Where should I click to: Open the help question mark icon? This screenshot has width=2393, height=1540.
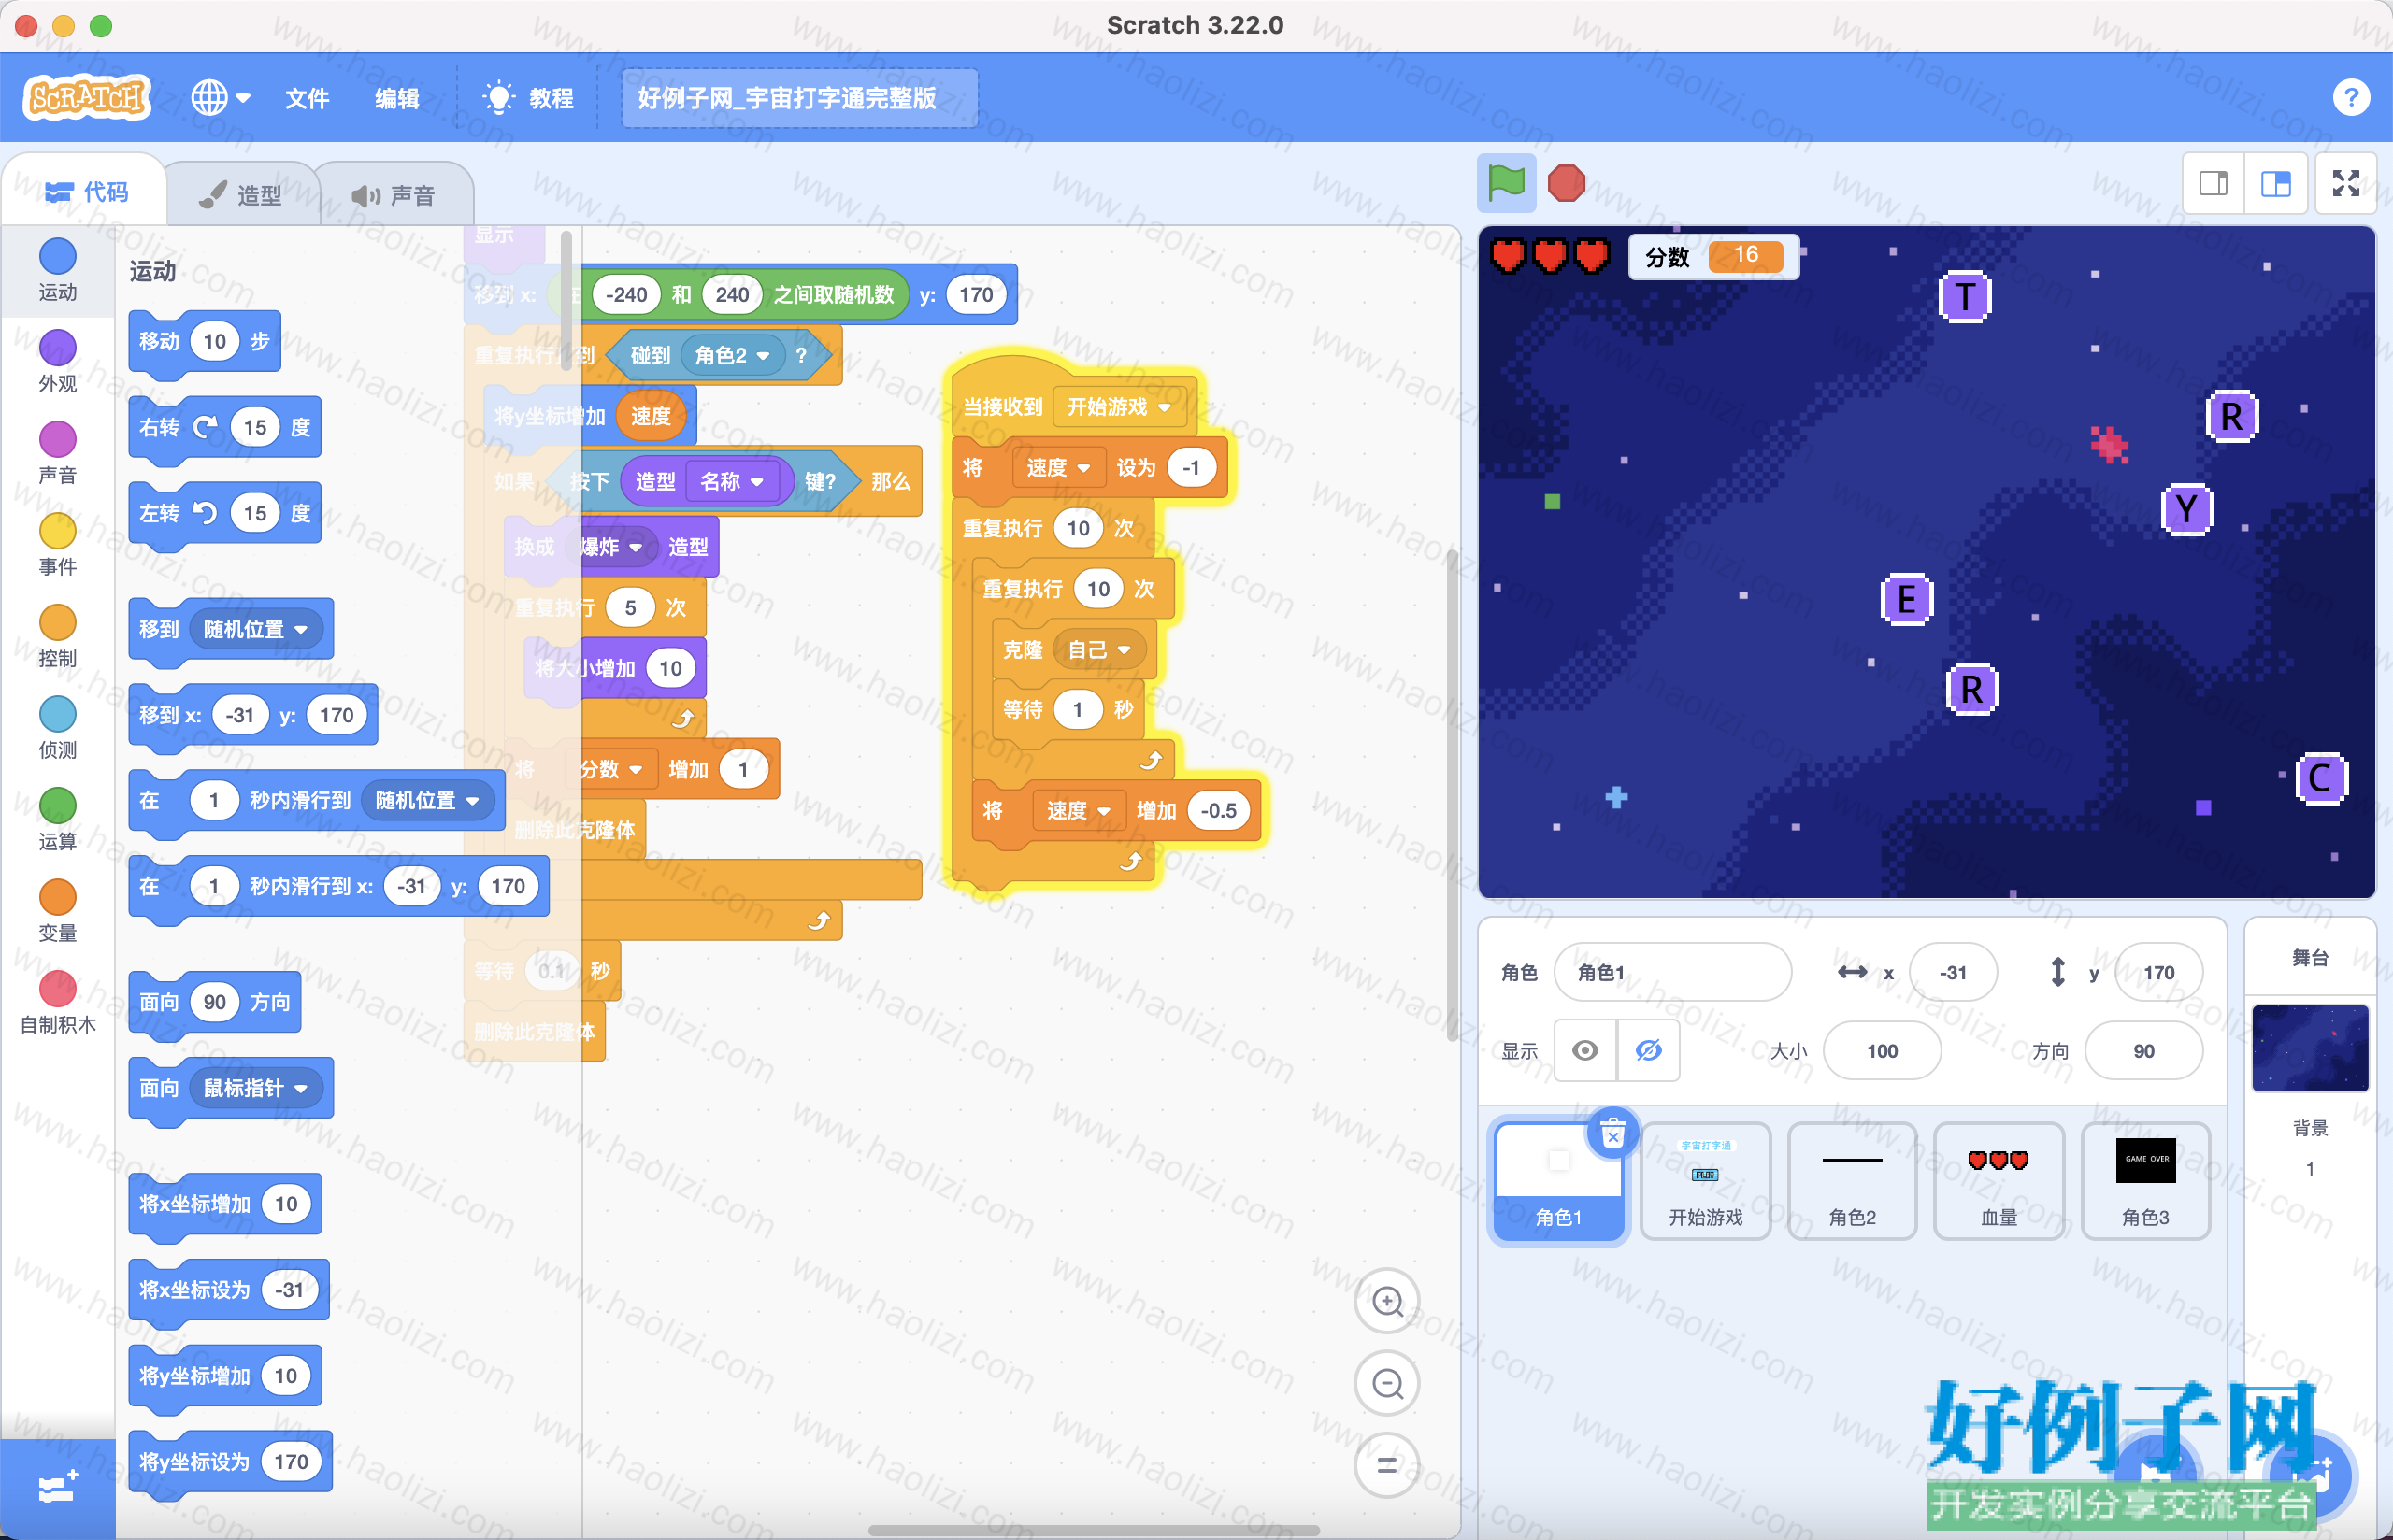pyautogui.click(x=2350, y=98)
